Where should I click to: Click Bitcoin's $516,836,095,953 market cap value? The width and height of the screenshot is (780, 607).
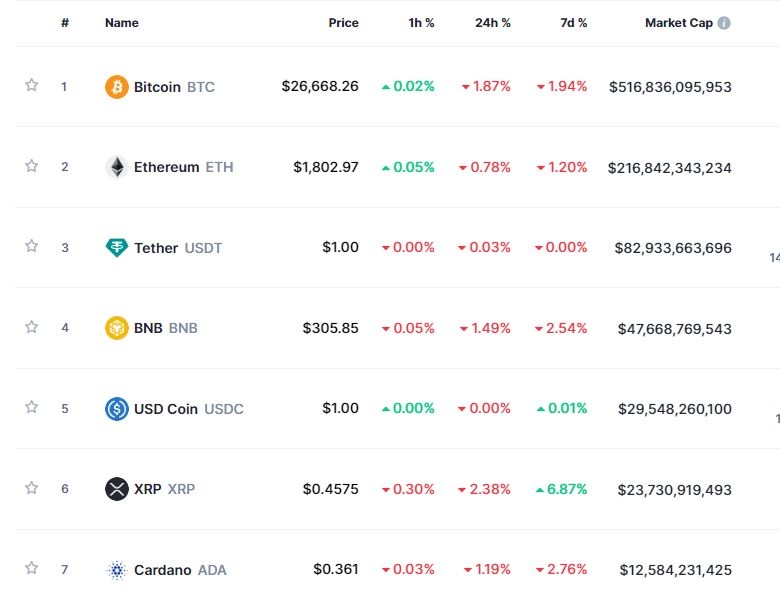click(670, 87)
